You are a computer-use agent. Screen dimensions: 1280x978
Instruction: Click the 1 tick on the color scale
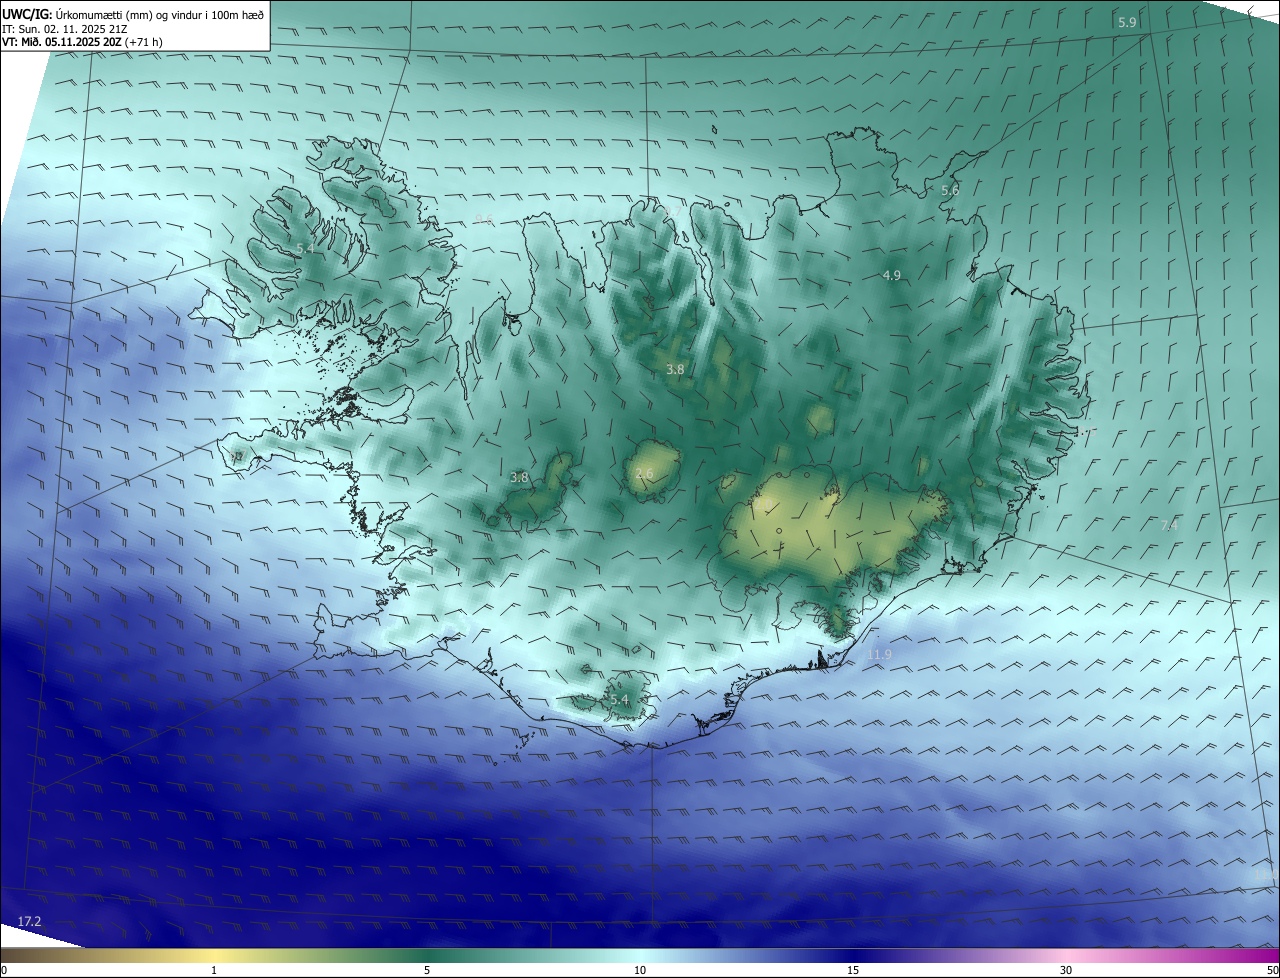(x=214, y=970)
